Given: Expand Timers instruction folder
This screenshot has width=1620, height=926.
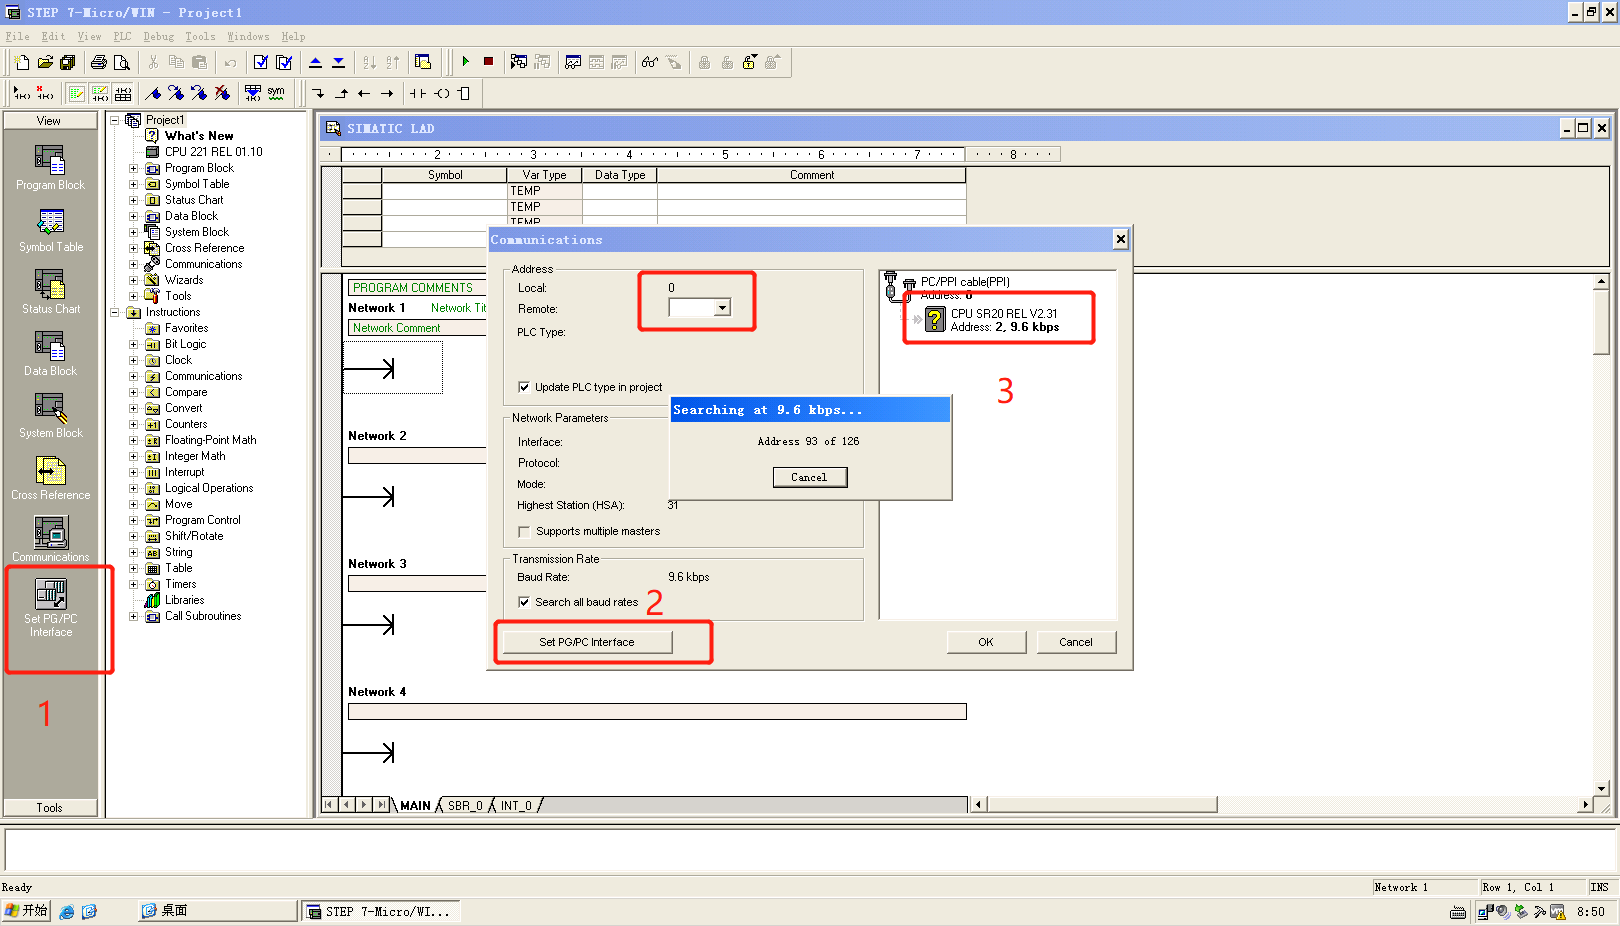Looking at the screenshot, I should point(133,584).
